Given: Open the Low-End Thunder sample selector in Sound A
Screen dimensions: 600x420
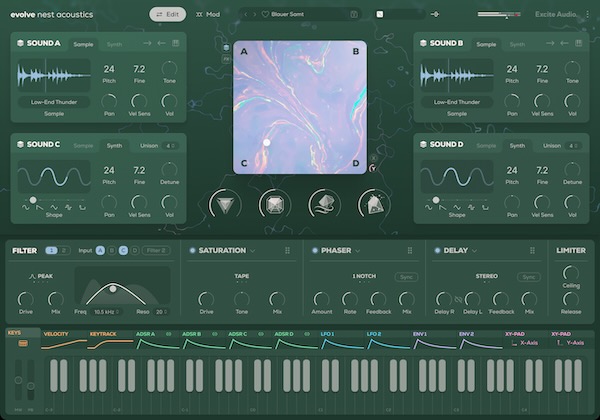Looking at the screenshot, I should coord(54,102).
